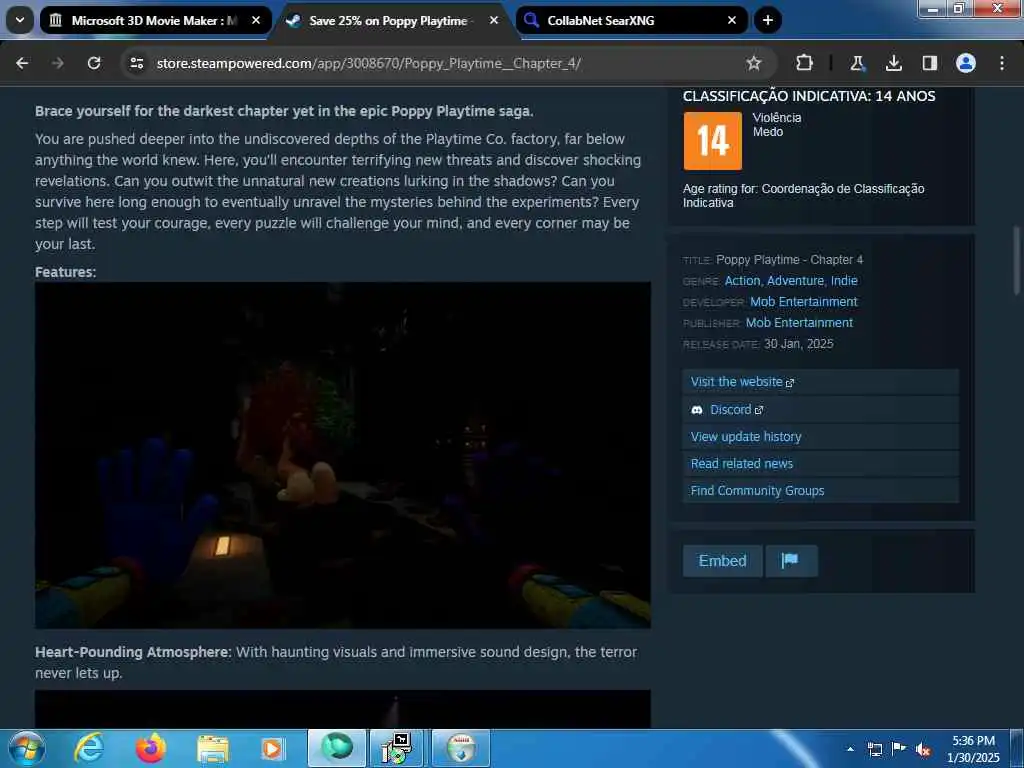
Task: Report this product with the flag button
Action: [x=791, y=561]
